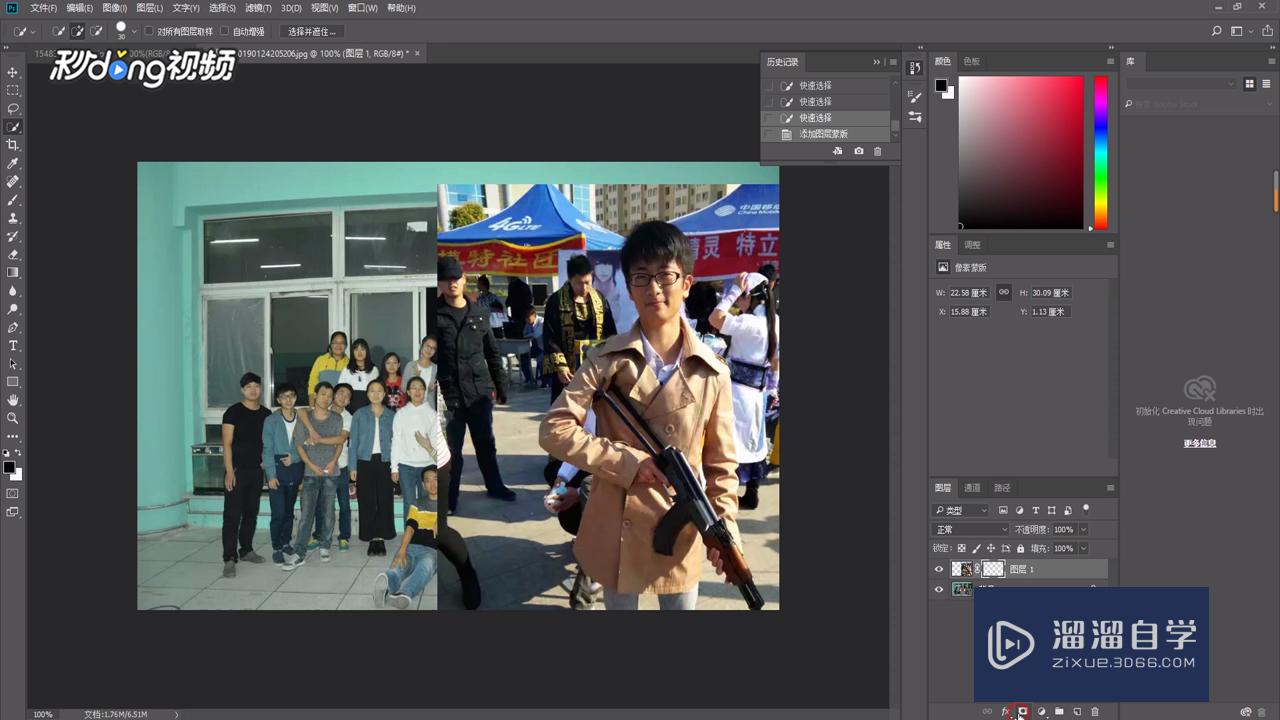
Task: Switch to the 通道 tab
Action: [972, 488]
